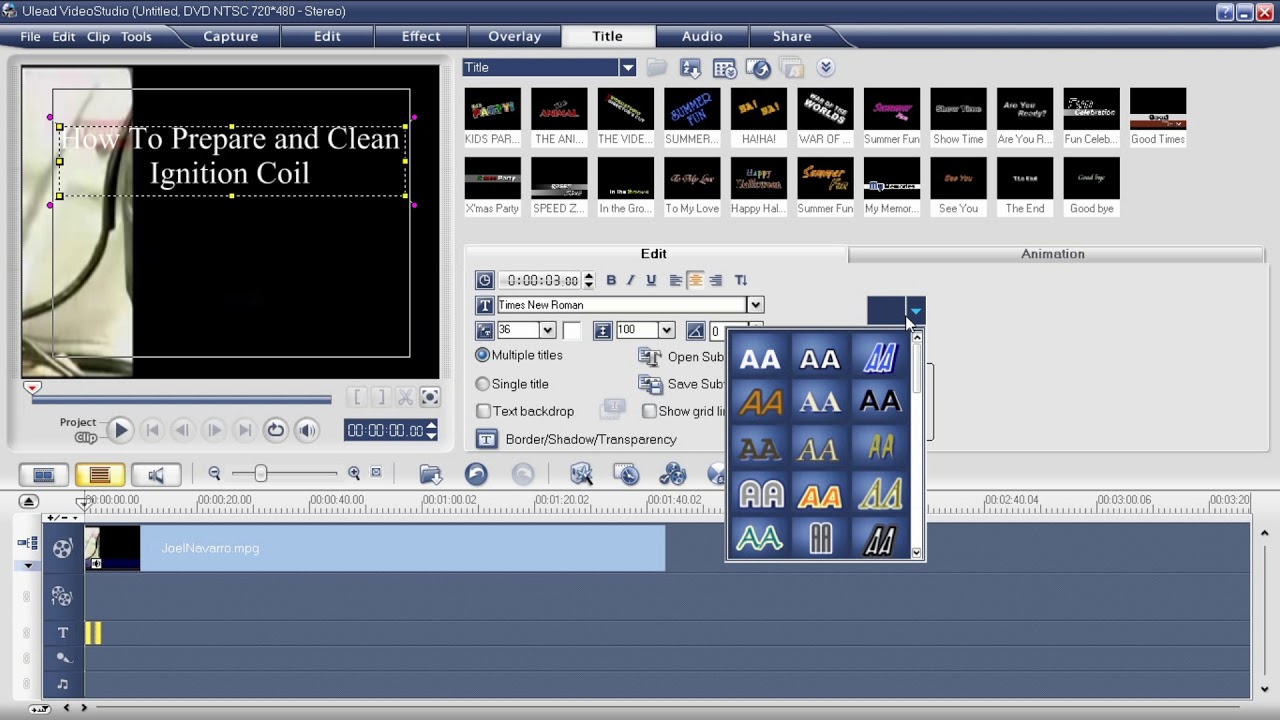Click the Border/Shadow/Transparency icon
Image resolution: width=1280 pixels, height=720 pixels.
(x=486, y=439)
